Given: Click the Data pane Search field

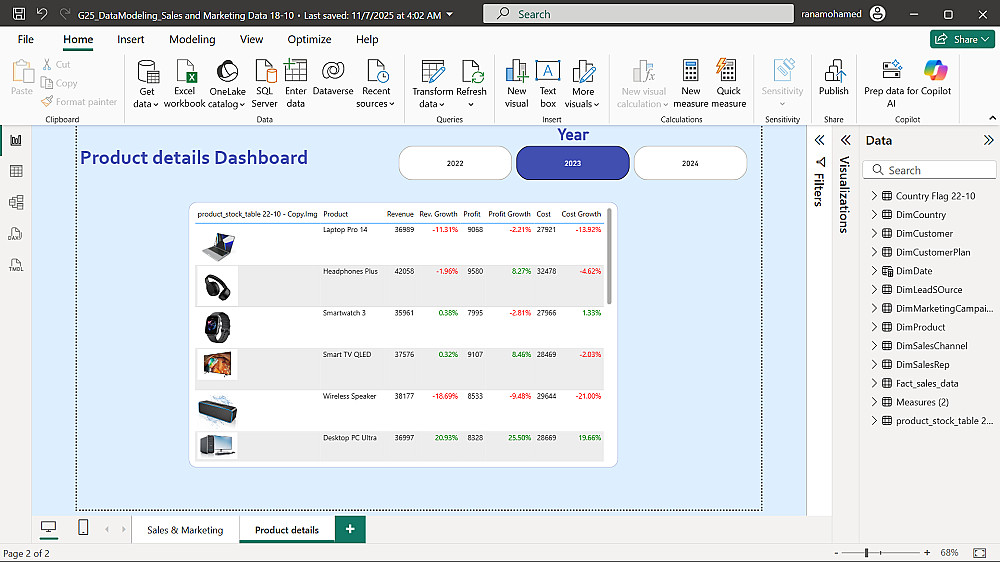Looking at the screenshot, I should pos(929,170).
